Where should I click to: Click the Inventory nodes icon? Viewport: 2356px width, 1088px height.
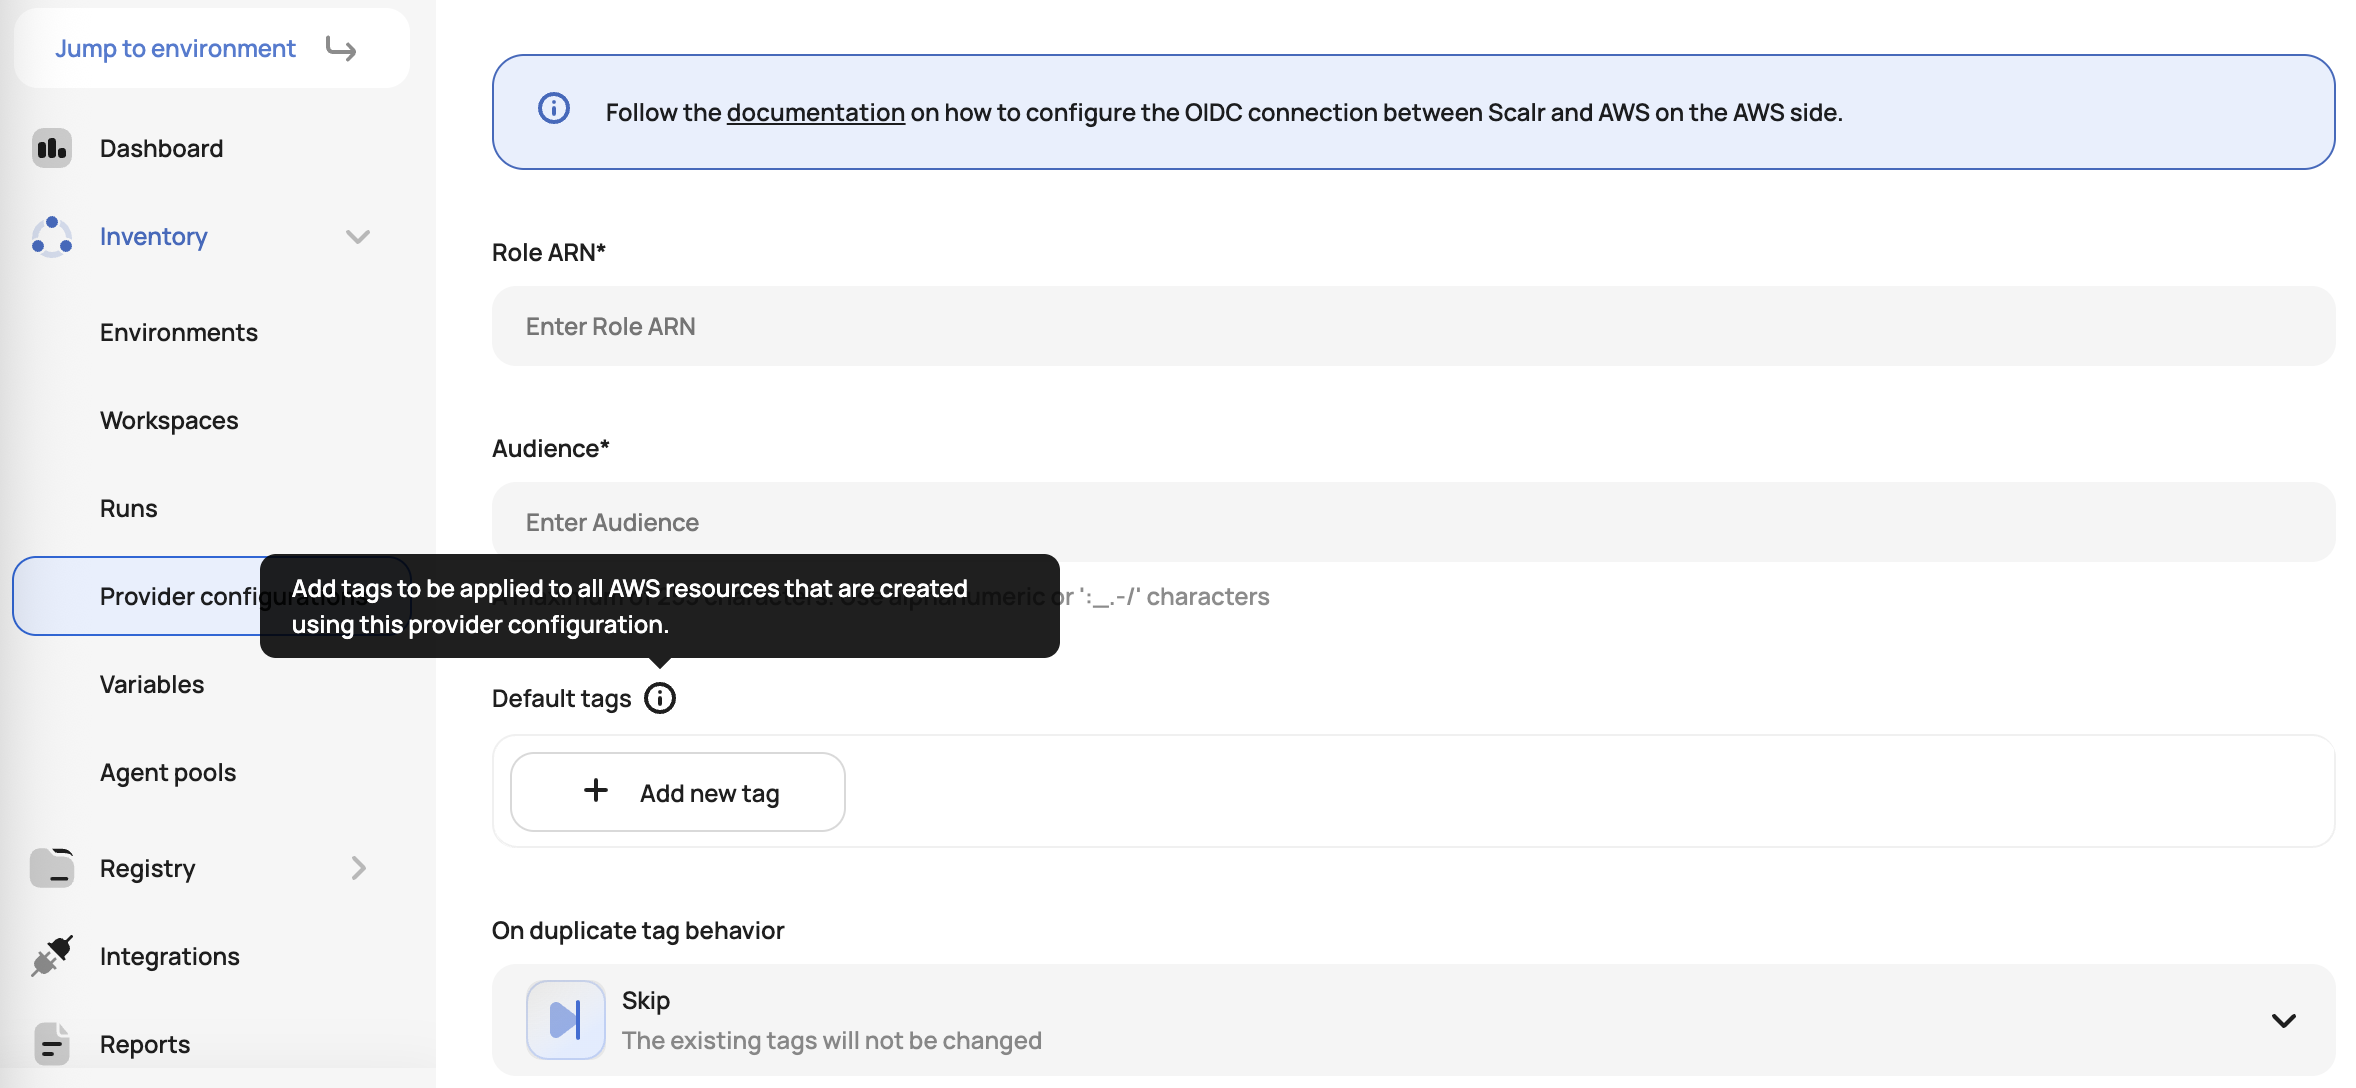tap(52, 237)
